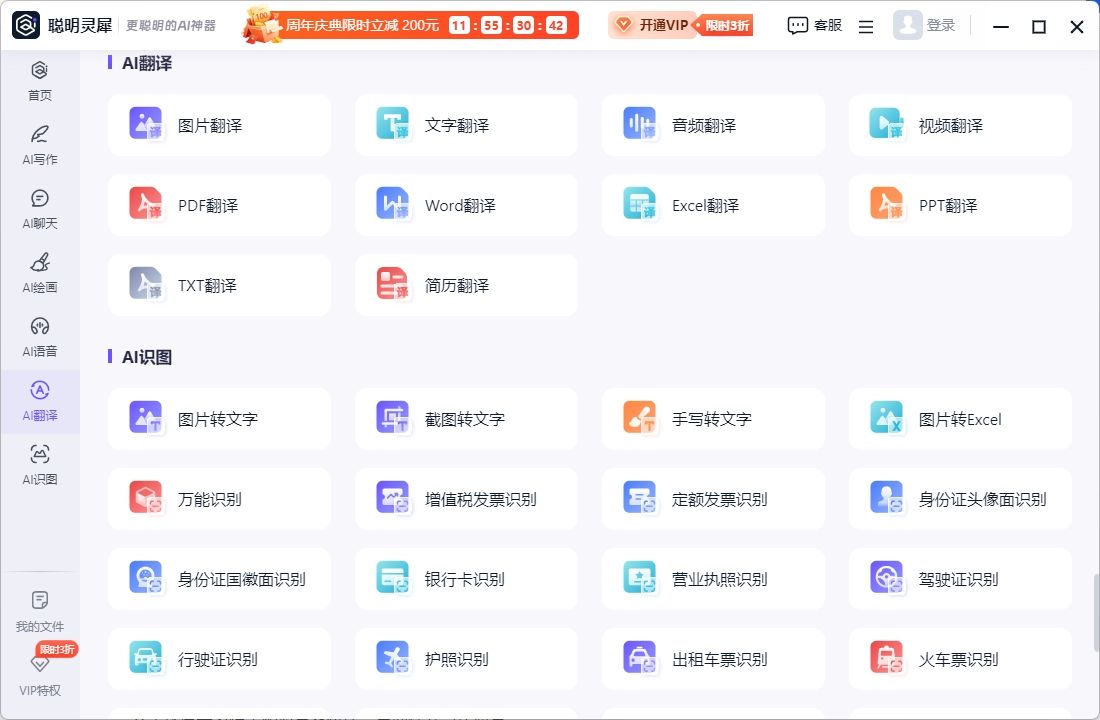The width and height of the screenshot is (1100, 720).
Task: Select the AI识图 sidebar tab
Action: [40, 465]
